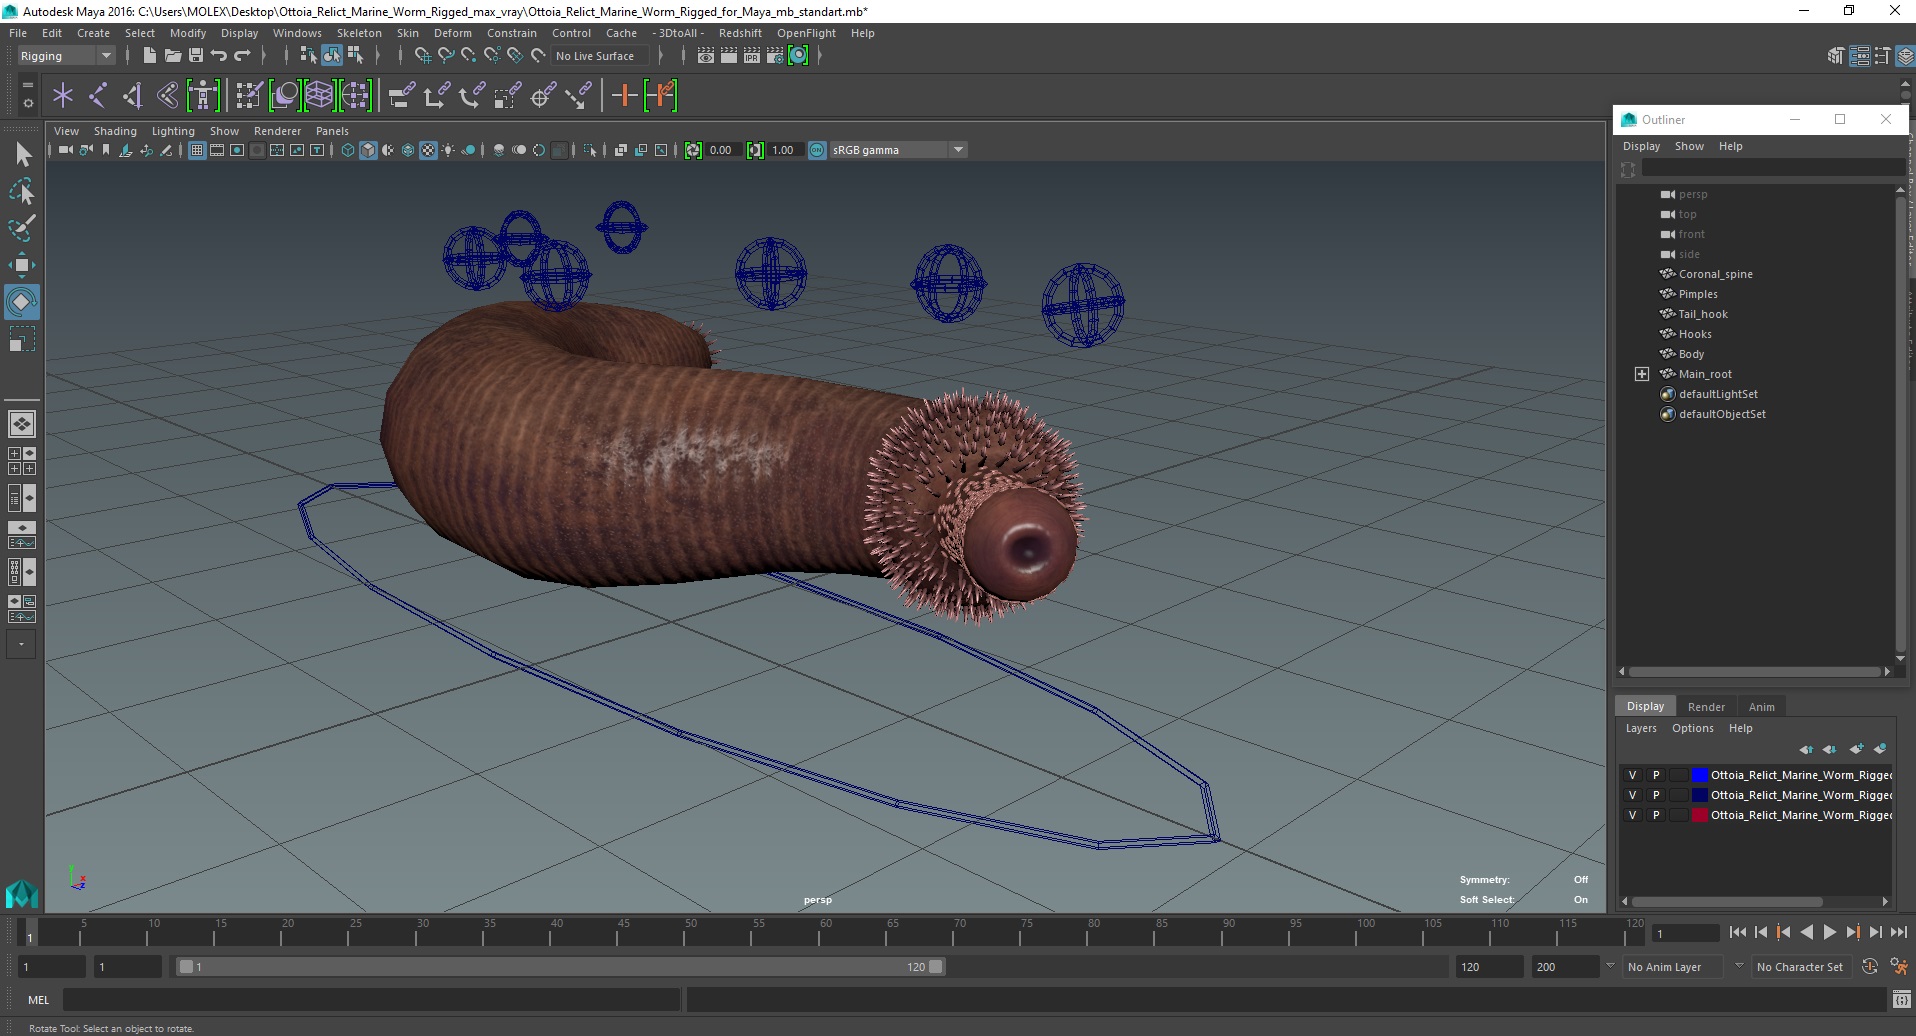Select the Create Joints shelf icon
The width and height of the screenshot is (1916, 1036).
pyautogui.click(x=98, y=96)
